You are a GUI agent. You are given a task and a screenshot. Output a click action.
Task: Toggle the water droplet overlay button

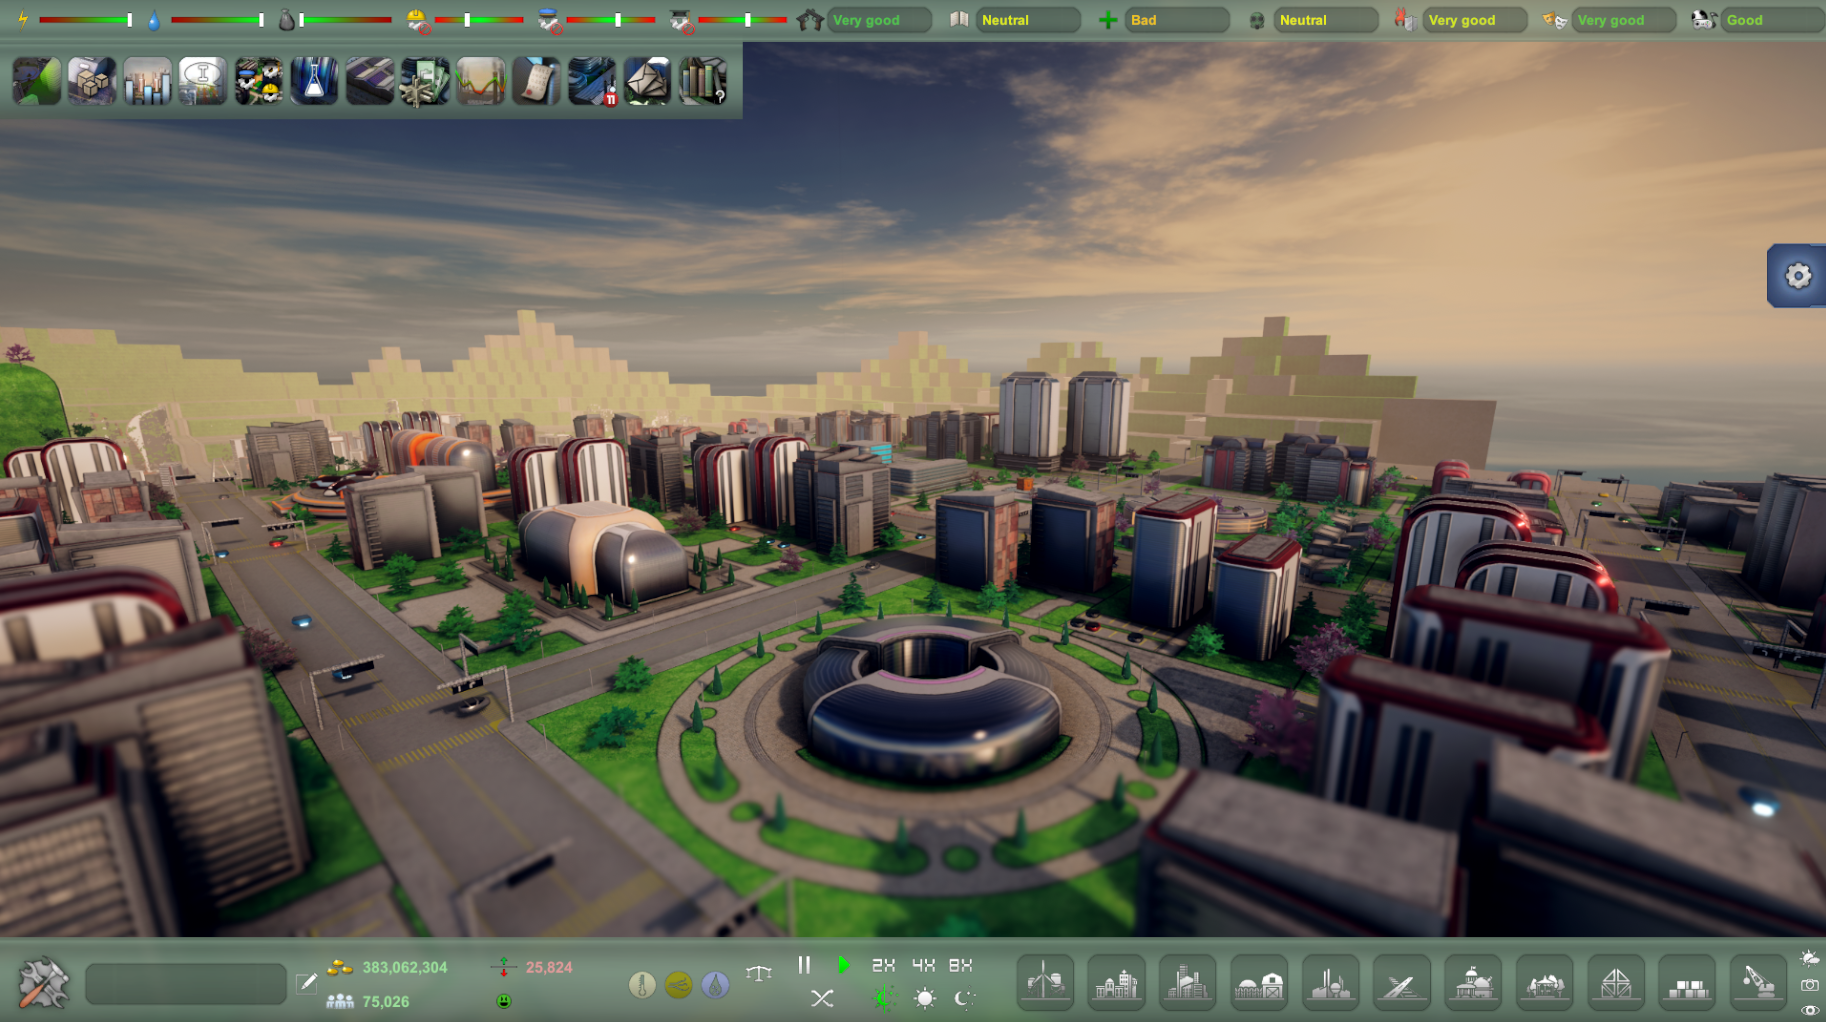click(x=714, y=985)
